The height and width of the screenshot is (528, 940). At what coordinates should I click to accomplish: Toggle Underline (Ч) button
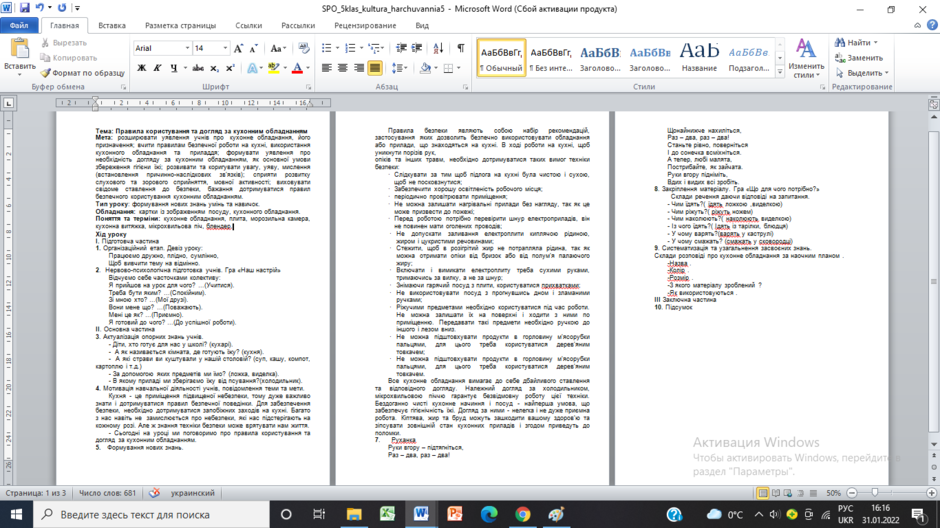click(x=173, y=68)
